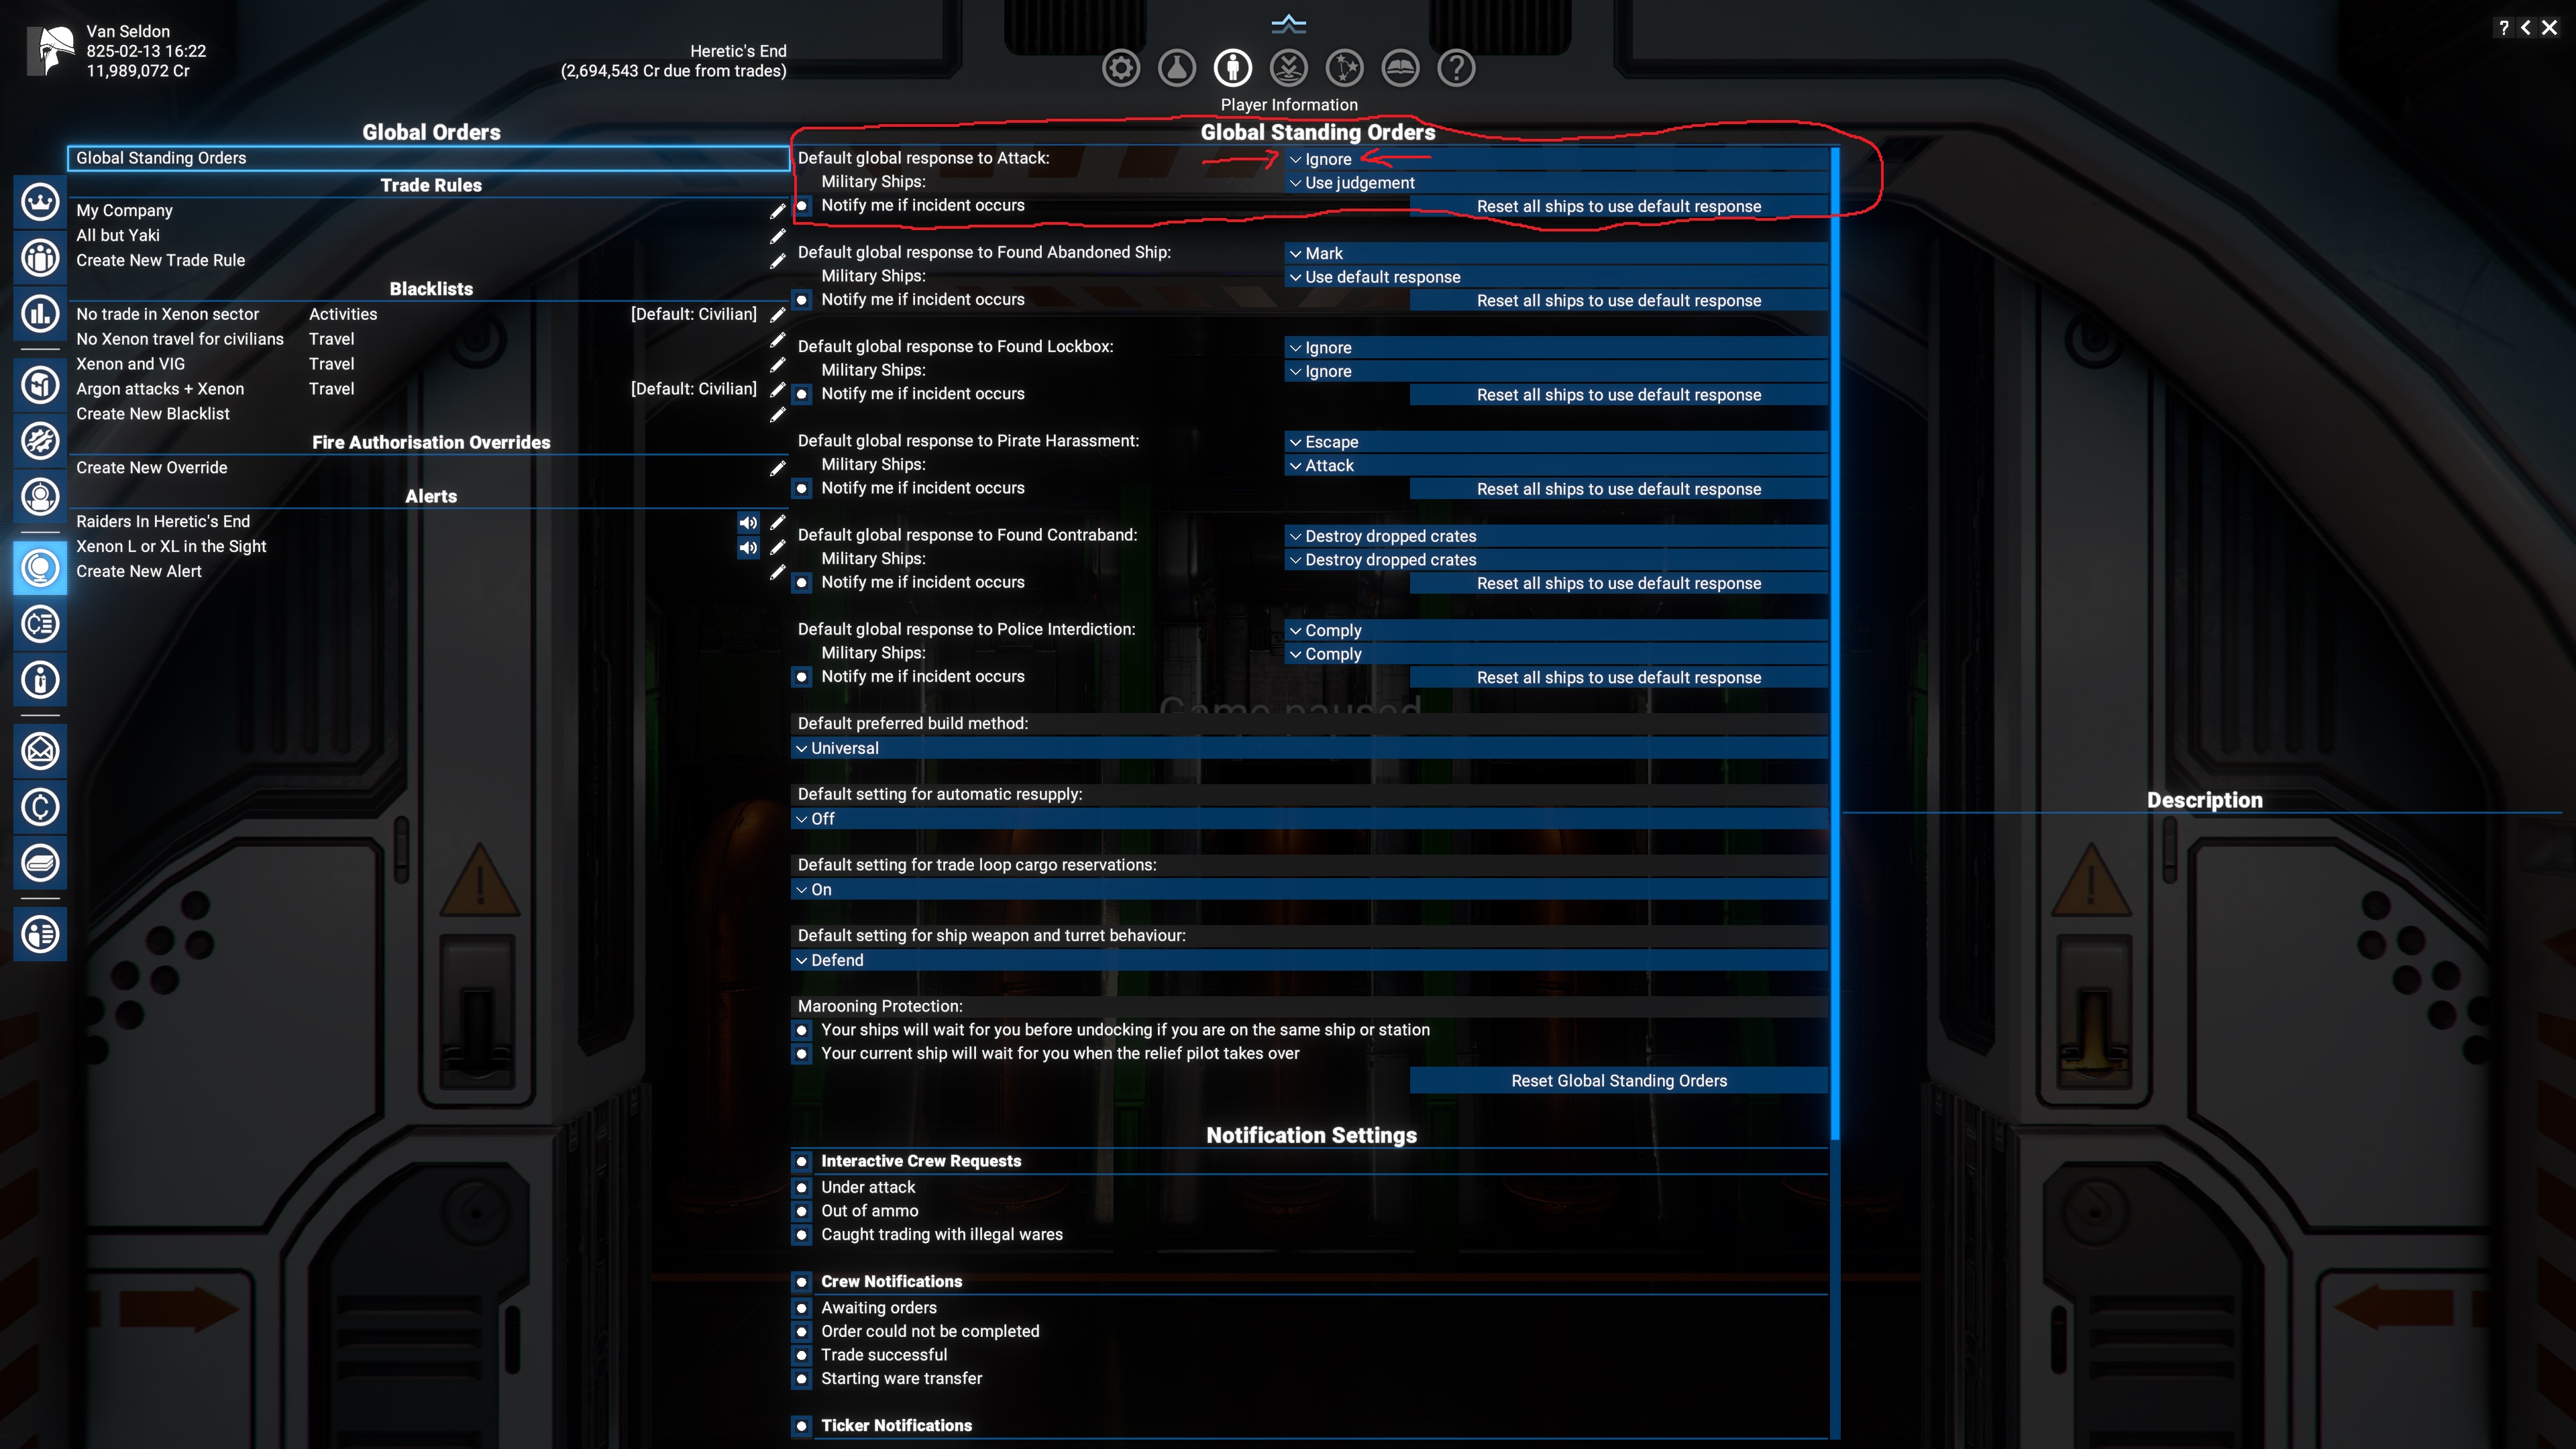Open the Help question mark icon
The image size is (2576, 1449).
click(x=1455, y=67)
